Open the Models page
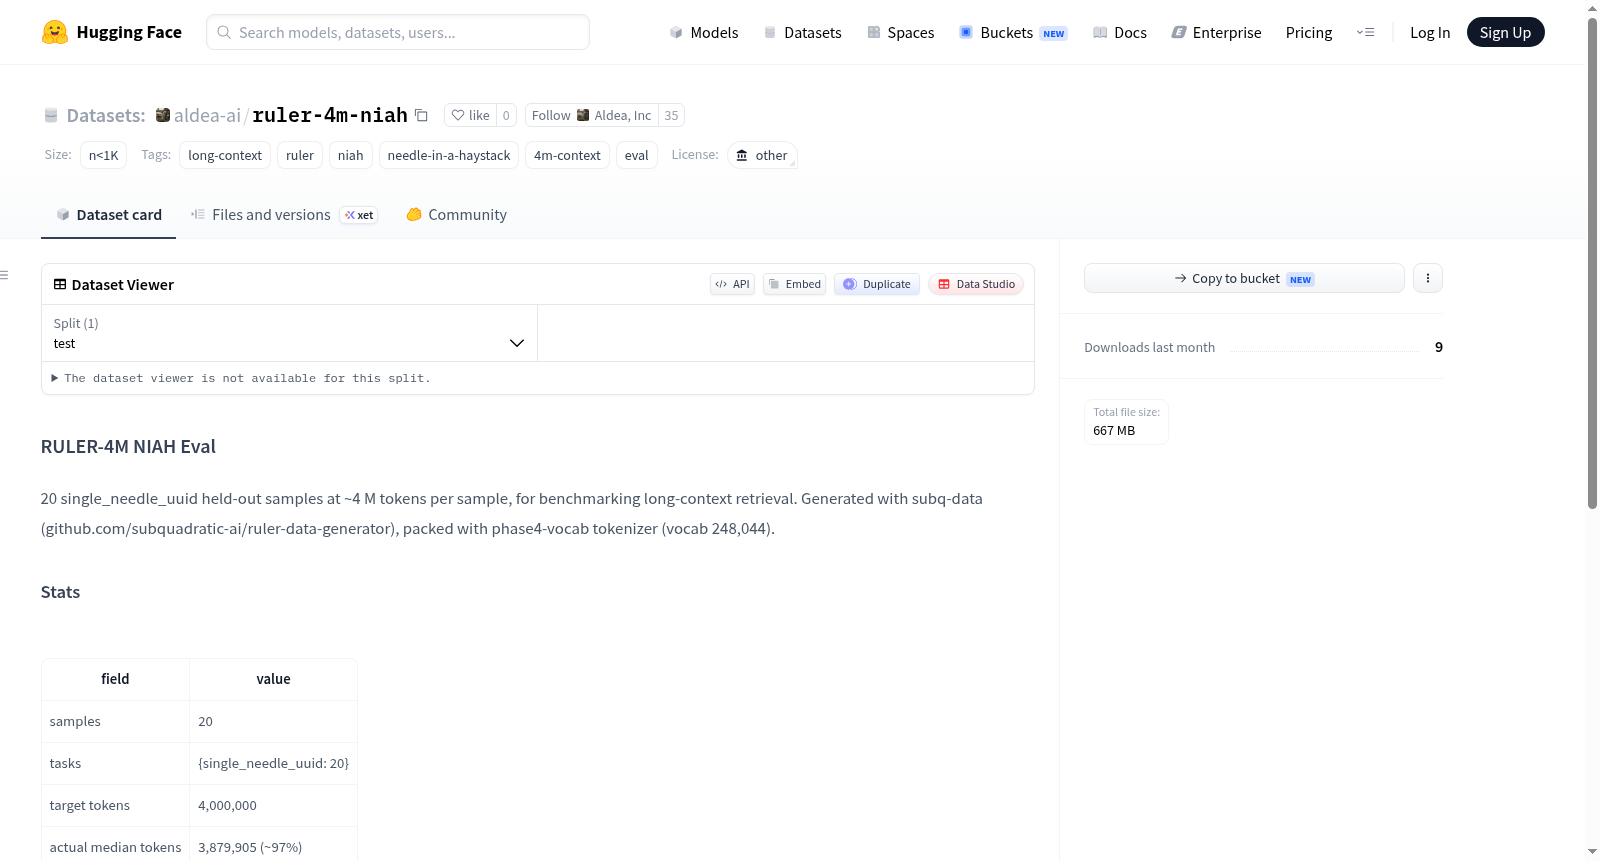1600x861 pixels. tap(704, 32)
